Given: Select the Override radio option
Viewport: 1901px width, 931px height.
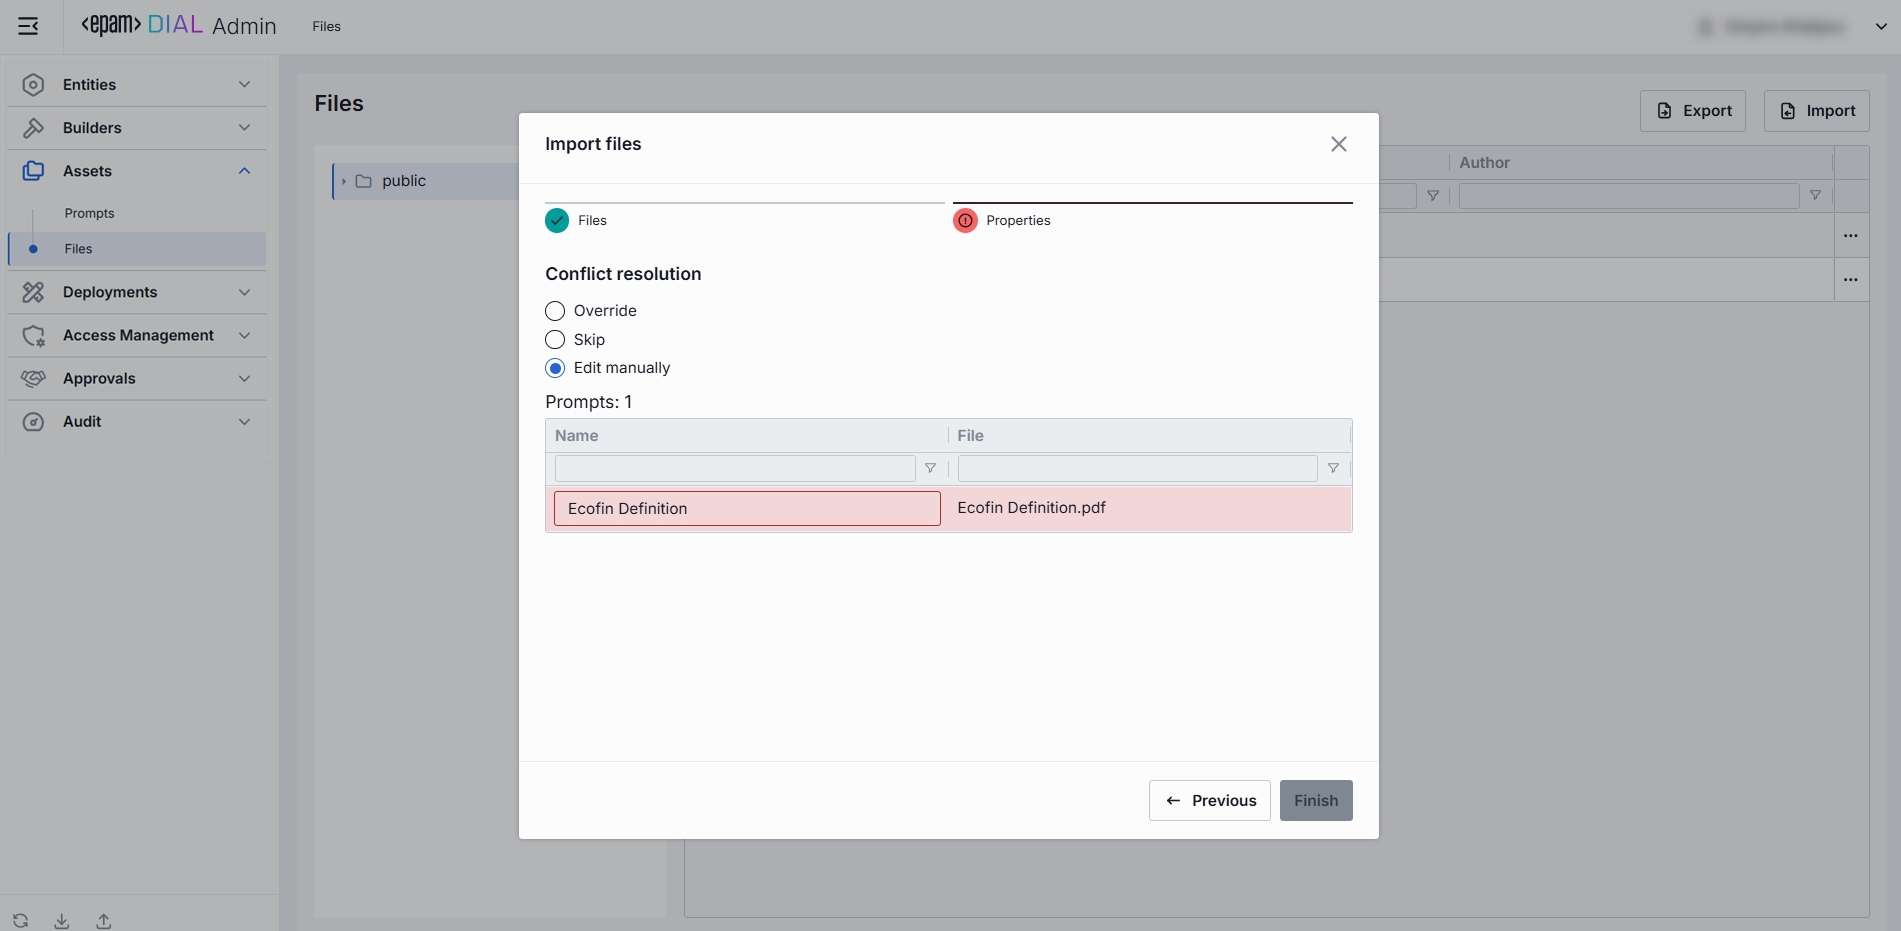Looking at the screenshot, I should (555, 311).
